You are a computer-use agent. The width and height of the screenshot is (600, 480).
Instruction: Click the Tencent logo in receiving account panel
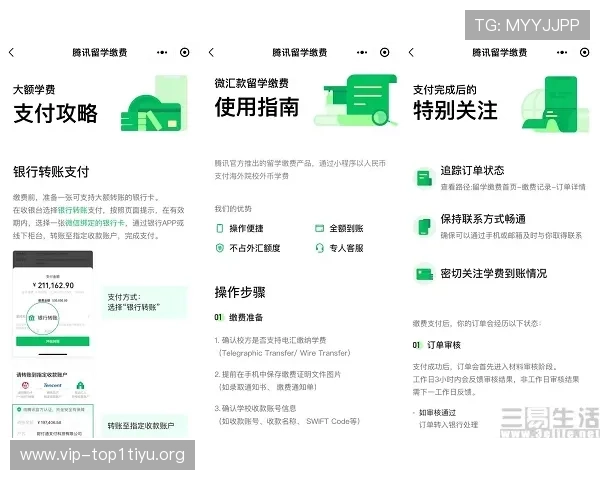tap(52, 385)
